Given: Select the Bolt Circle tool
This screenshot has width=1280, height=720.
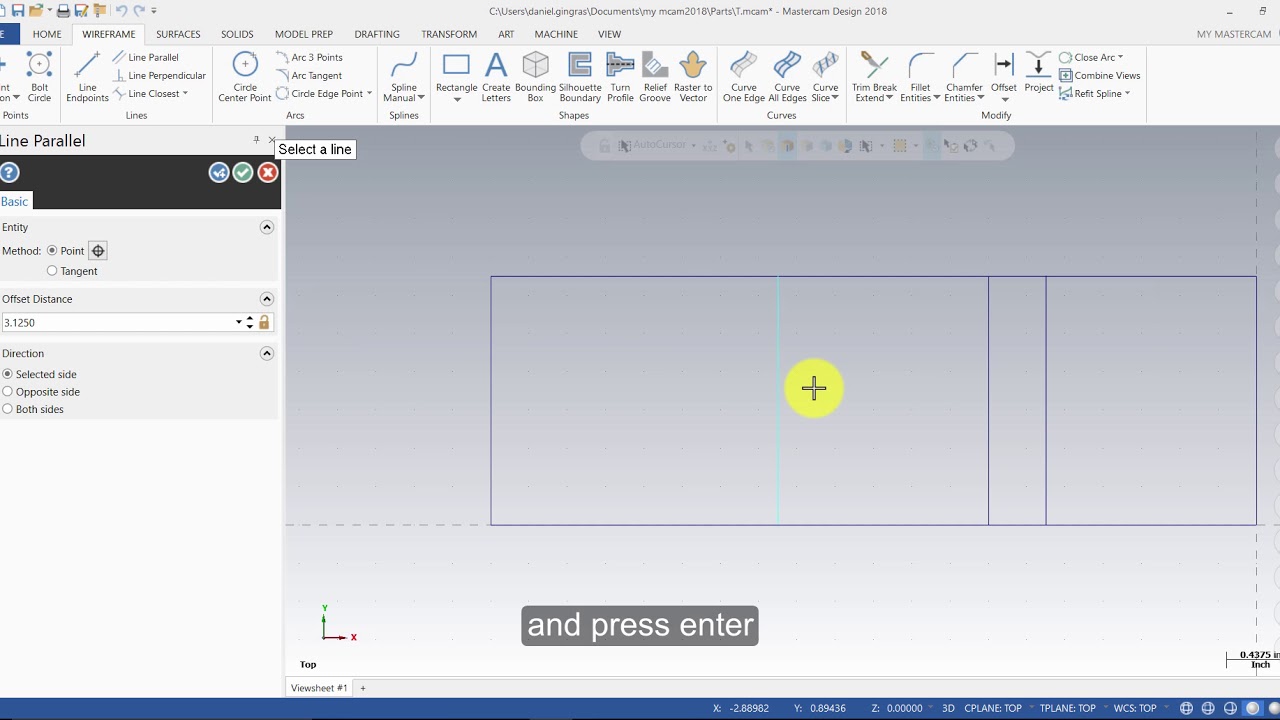Looking at the screenshot, I should (x=39, y=78).
